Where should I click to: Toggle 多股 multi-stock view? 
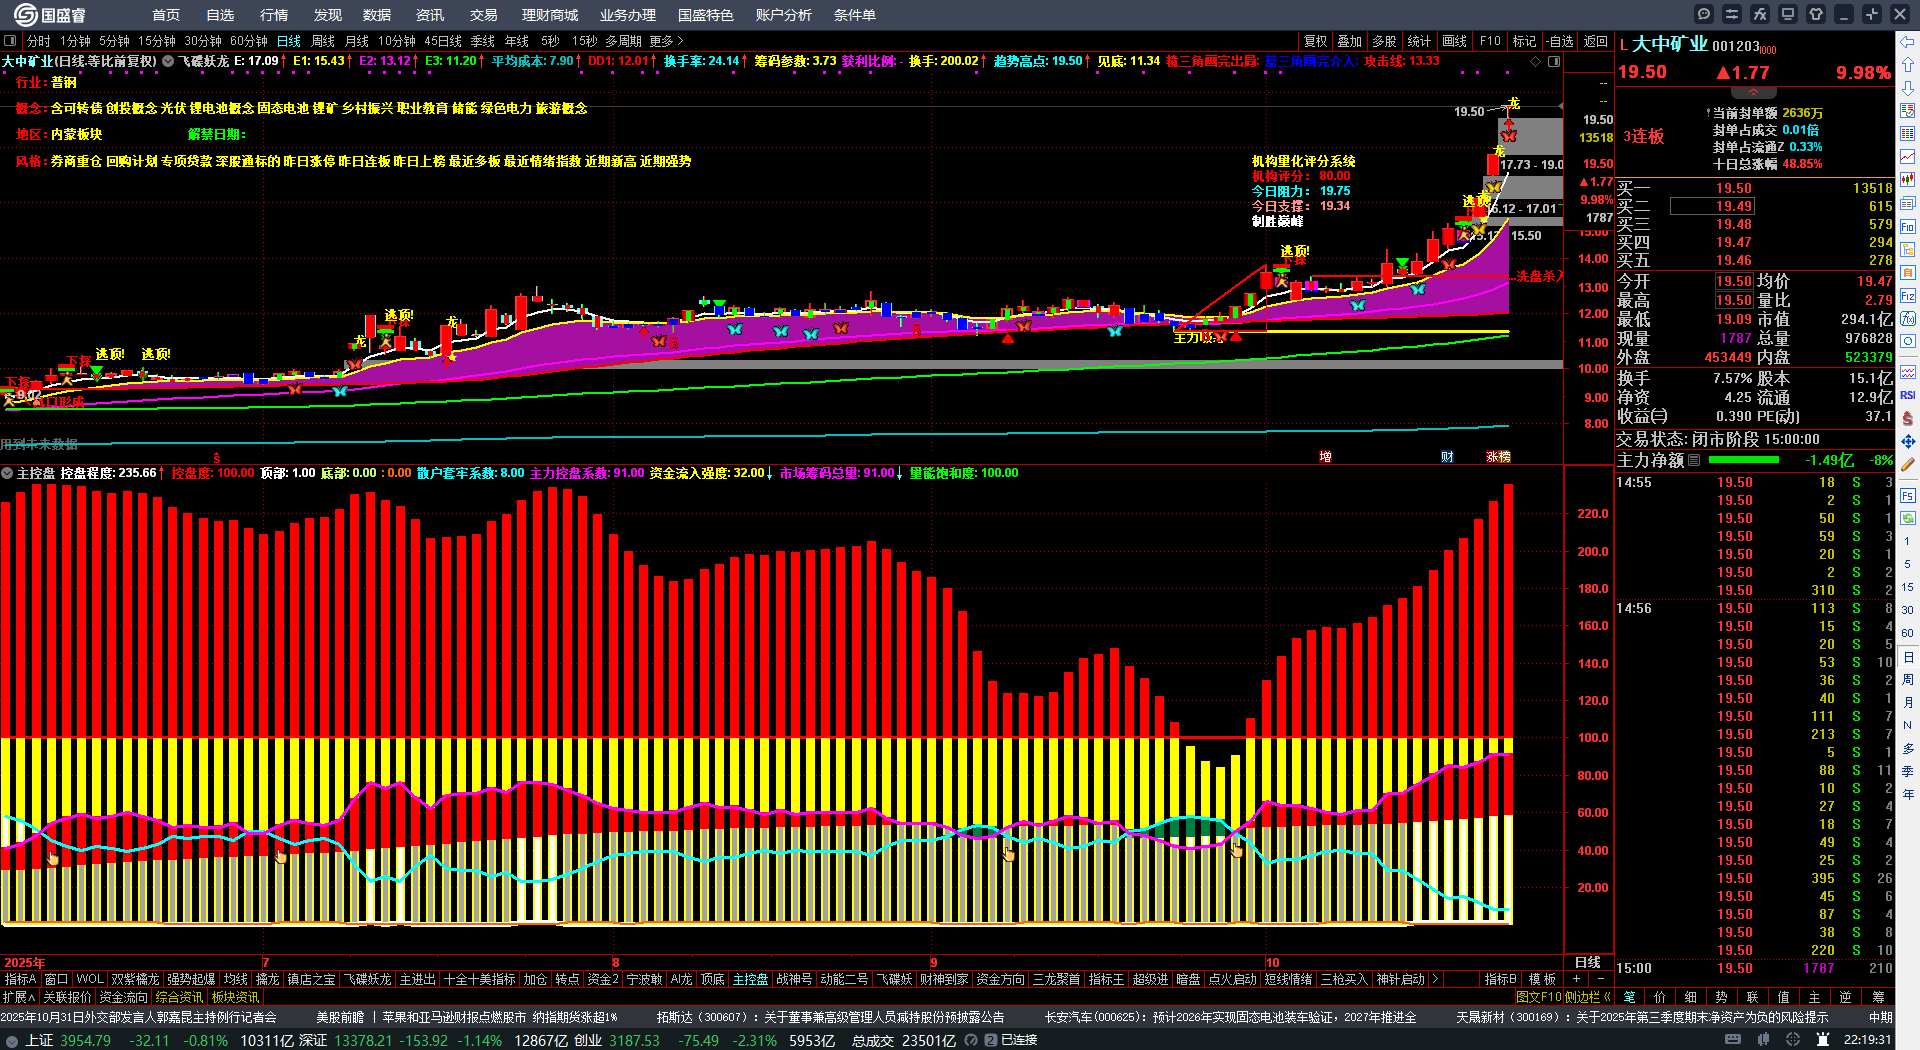[1384, 41]
